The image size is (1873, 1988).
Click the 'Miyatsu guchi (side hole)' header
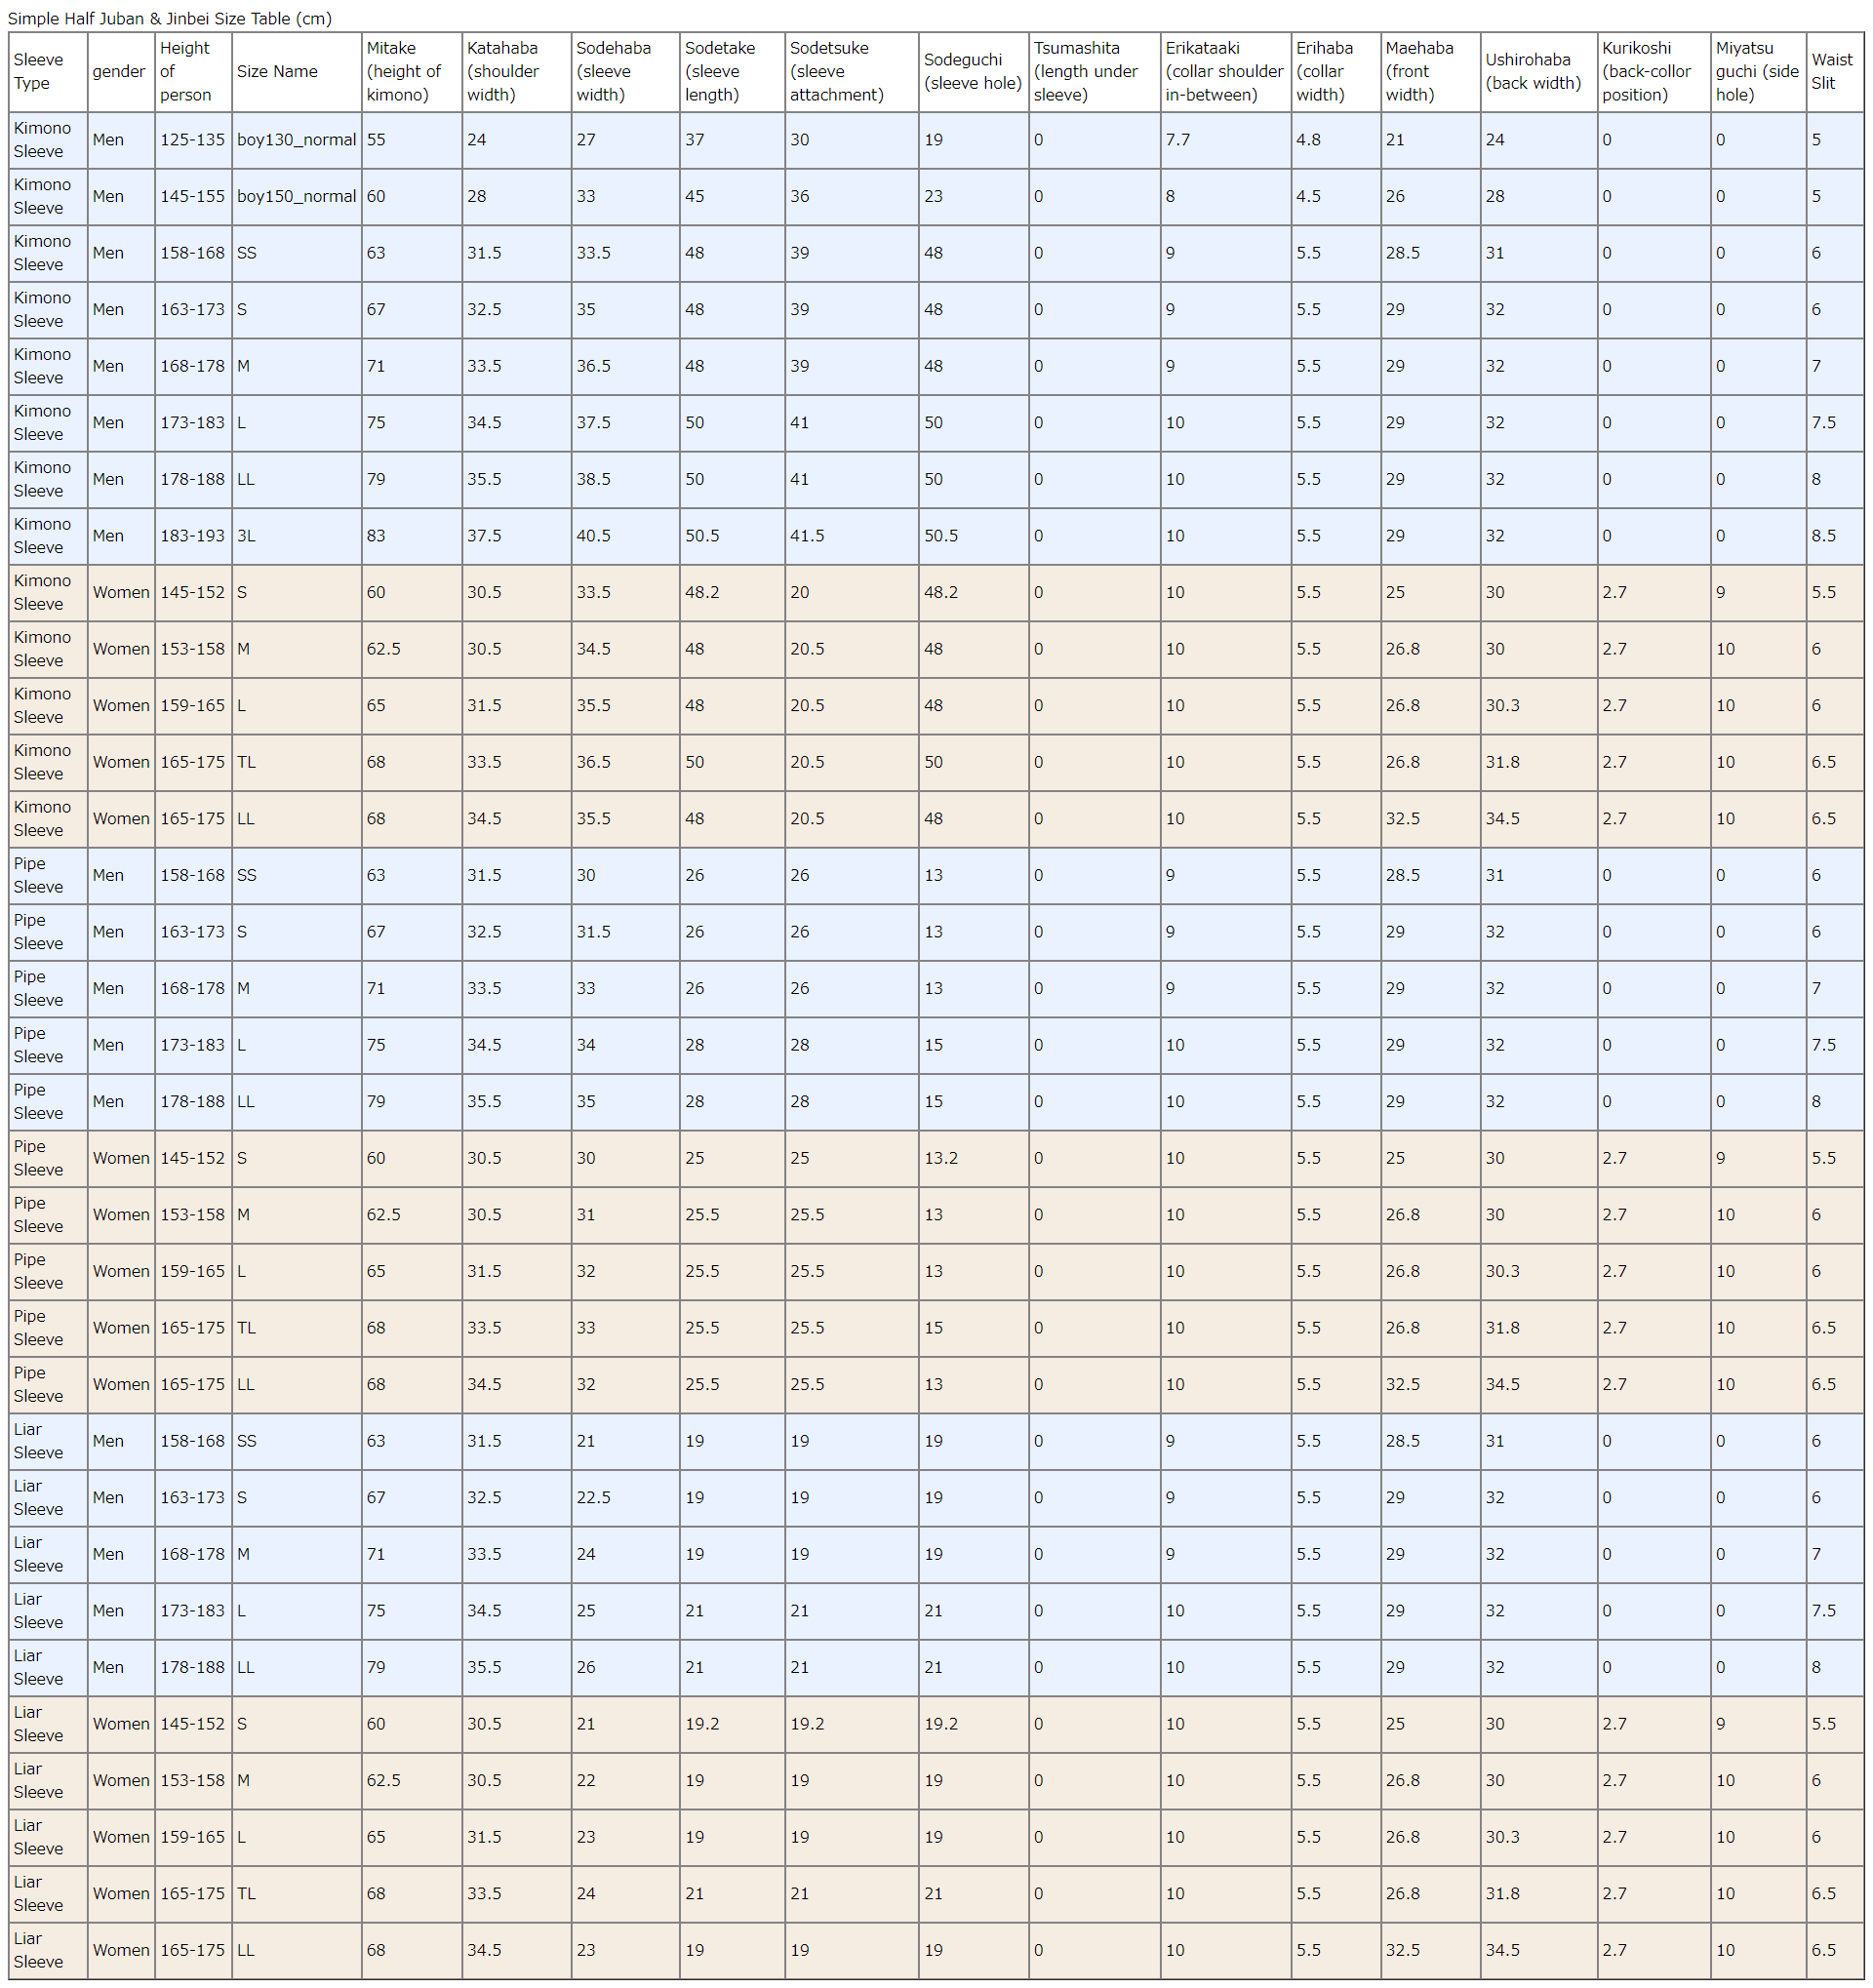click(1756, 71)
